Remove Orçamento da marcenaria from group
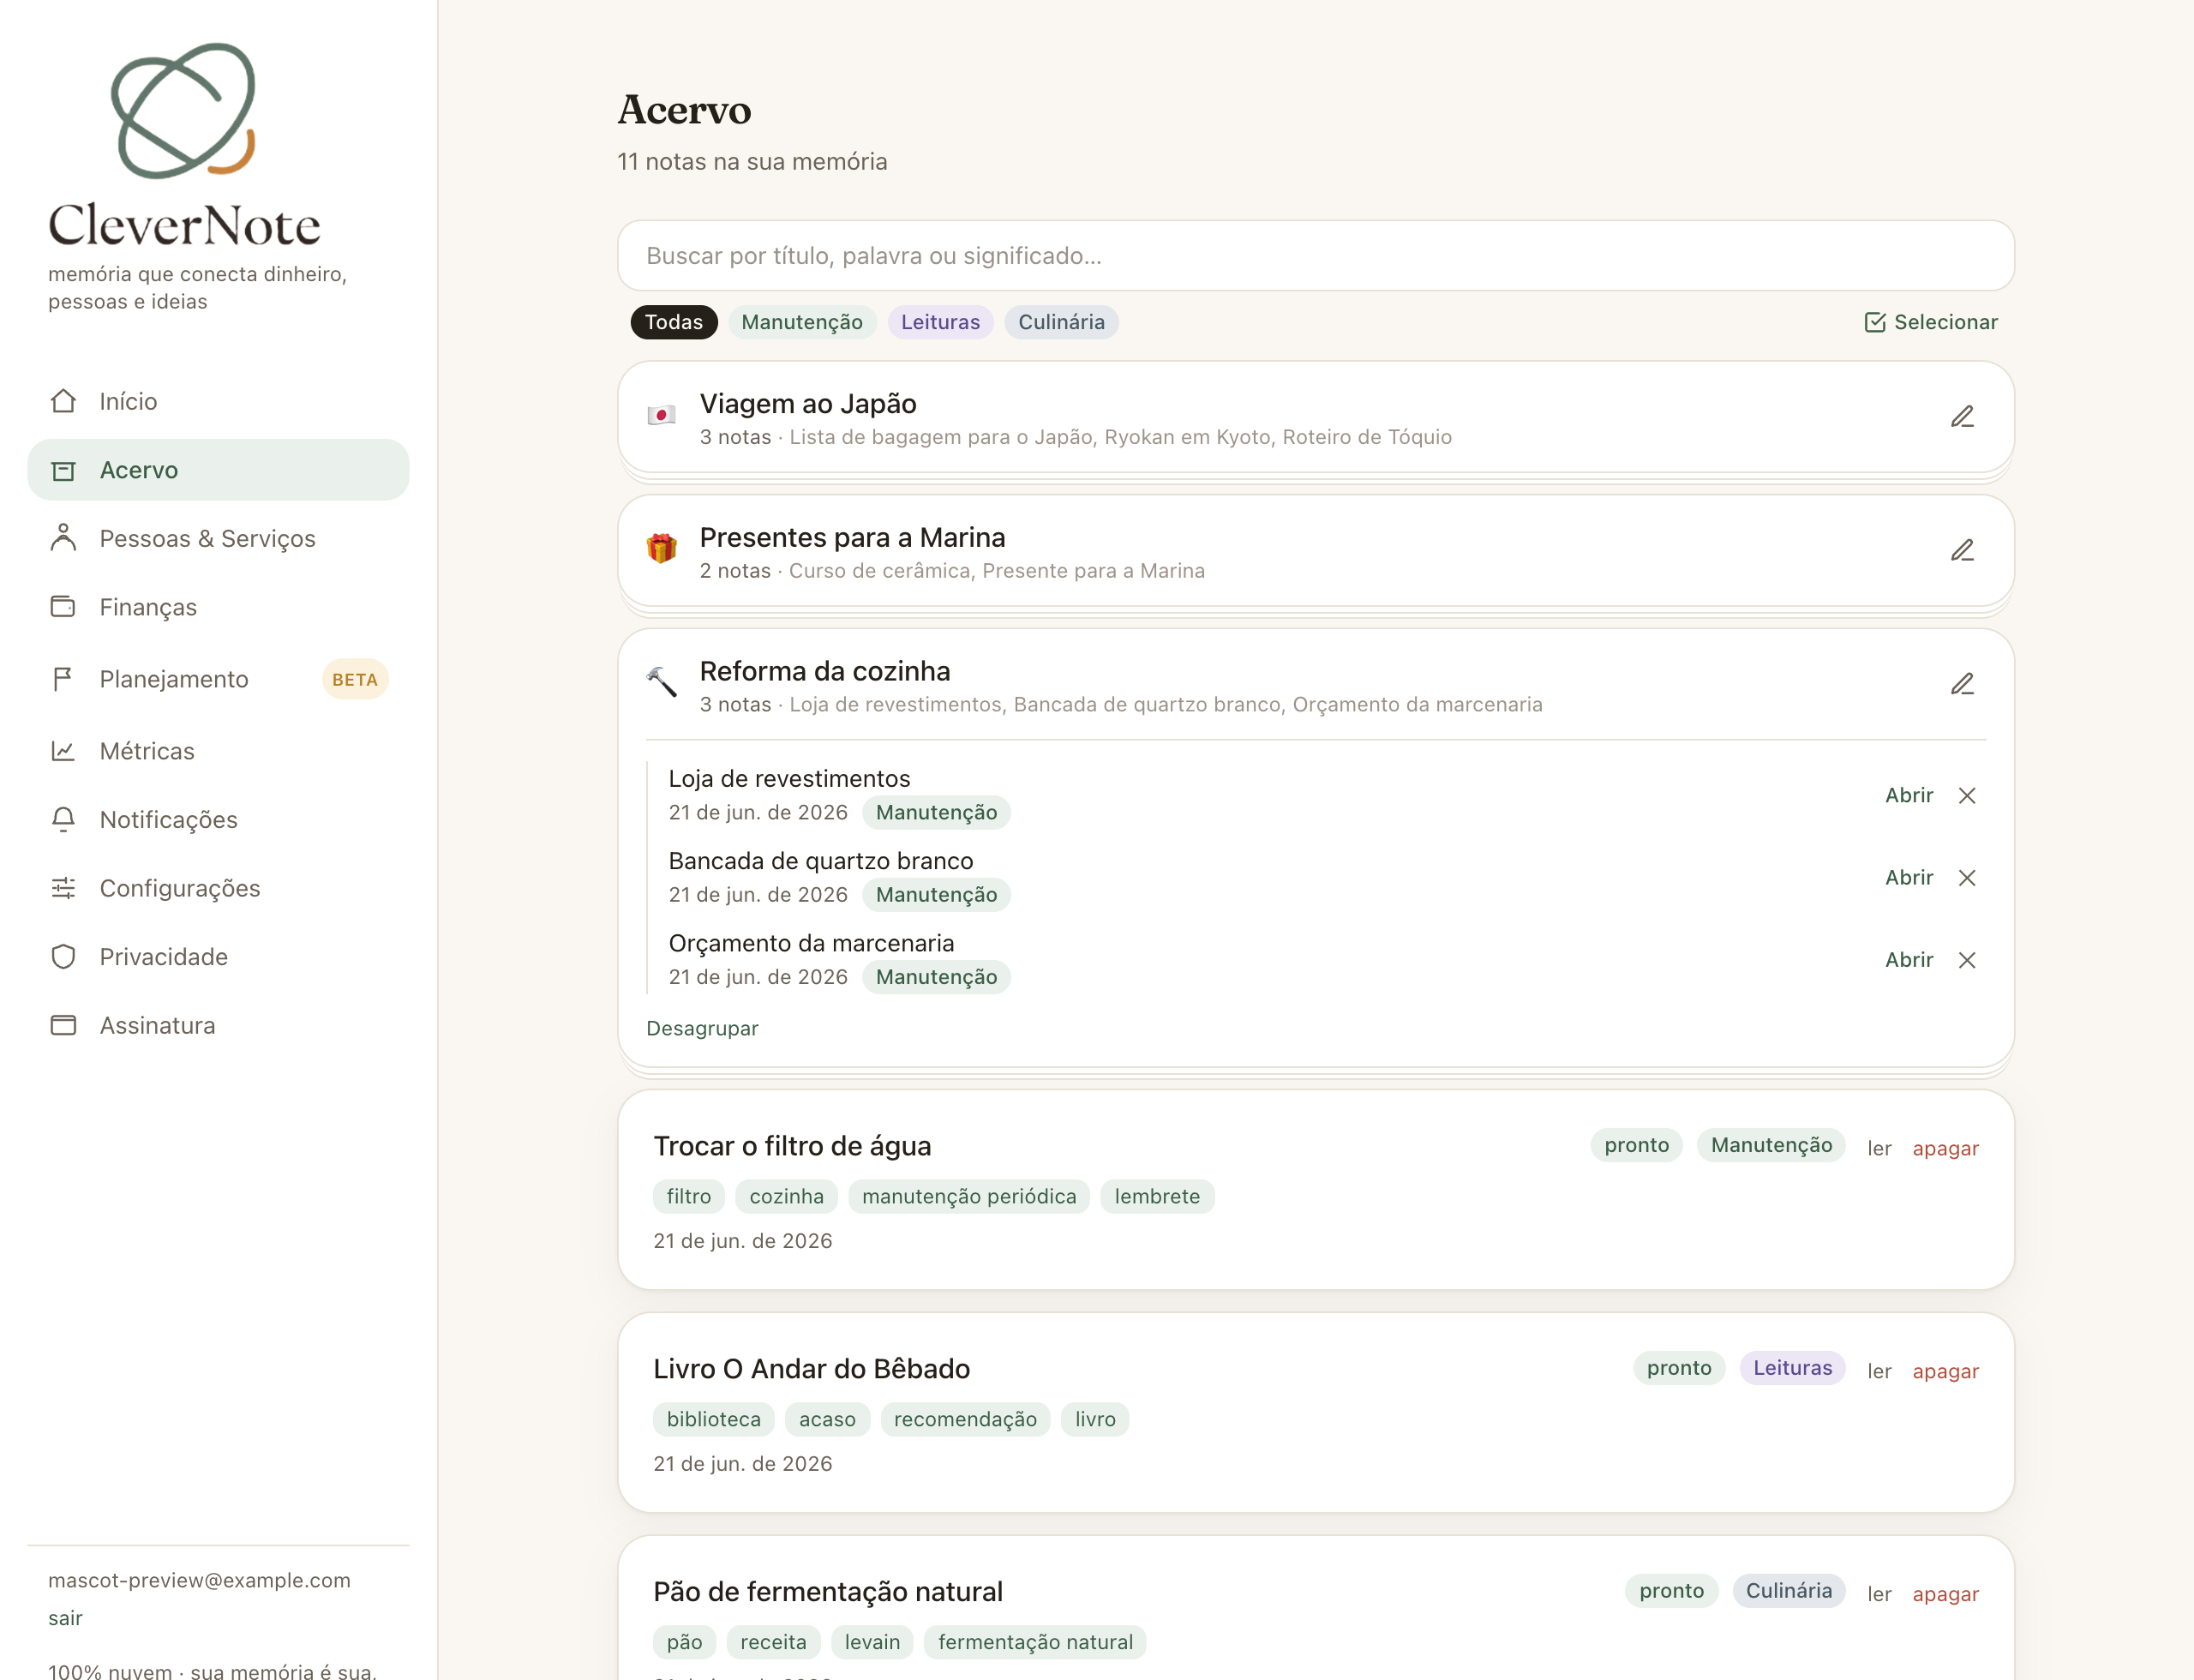Image resolution: width=2194 pixels, height=1680 pixels. pyautogui.click(x=1967, y=960)
